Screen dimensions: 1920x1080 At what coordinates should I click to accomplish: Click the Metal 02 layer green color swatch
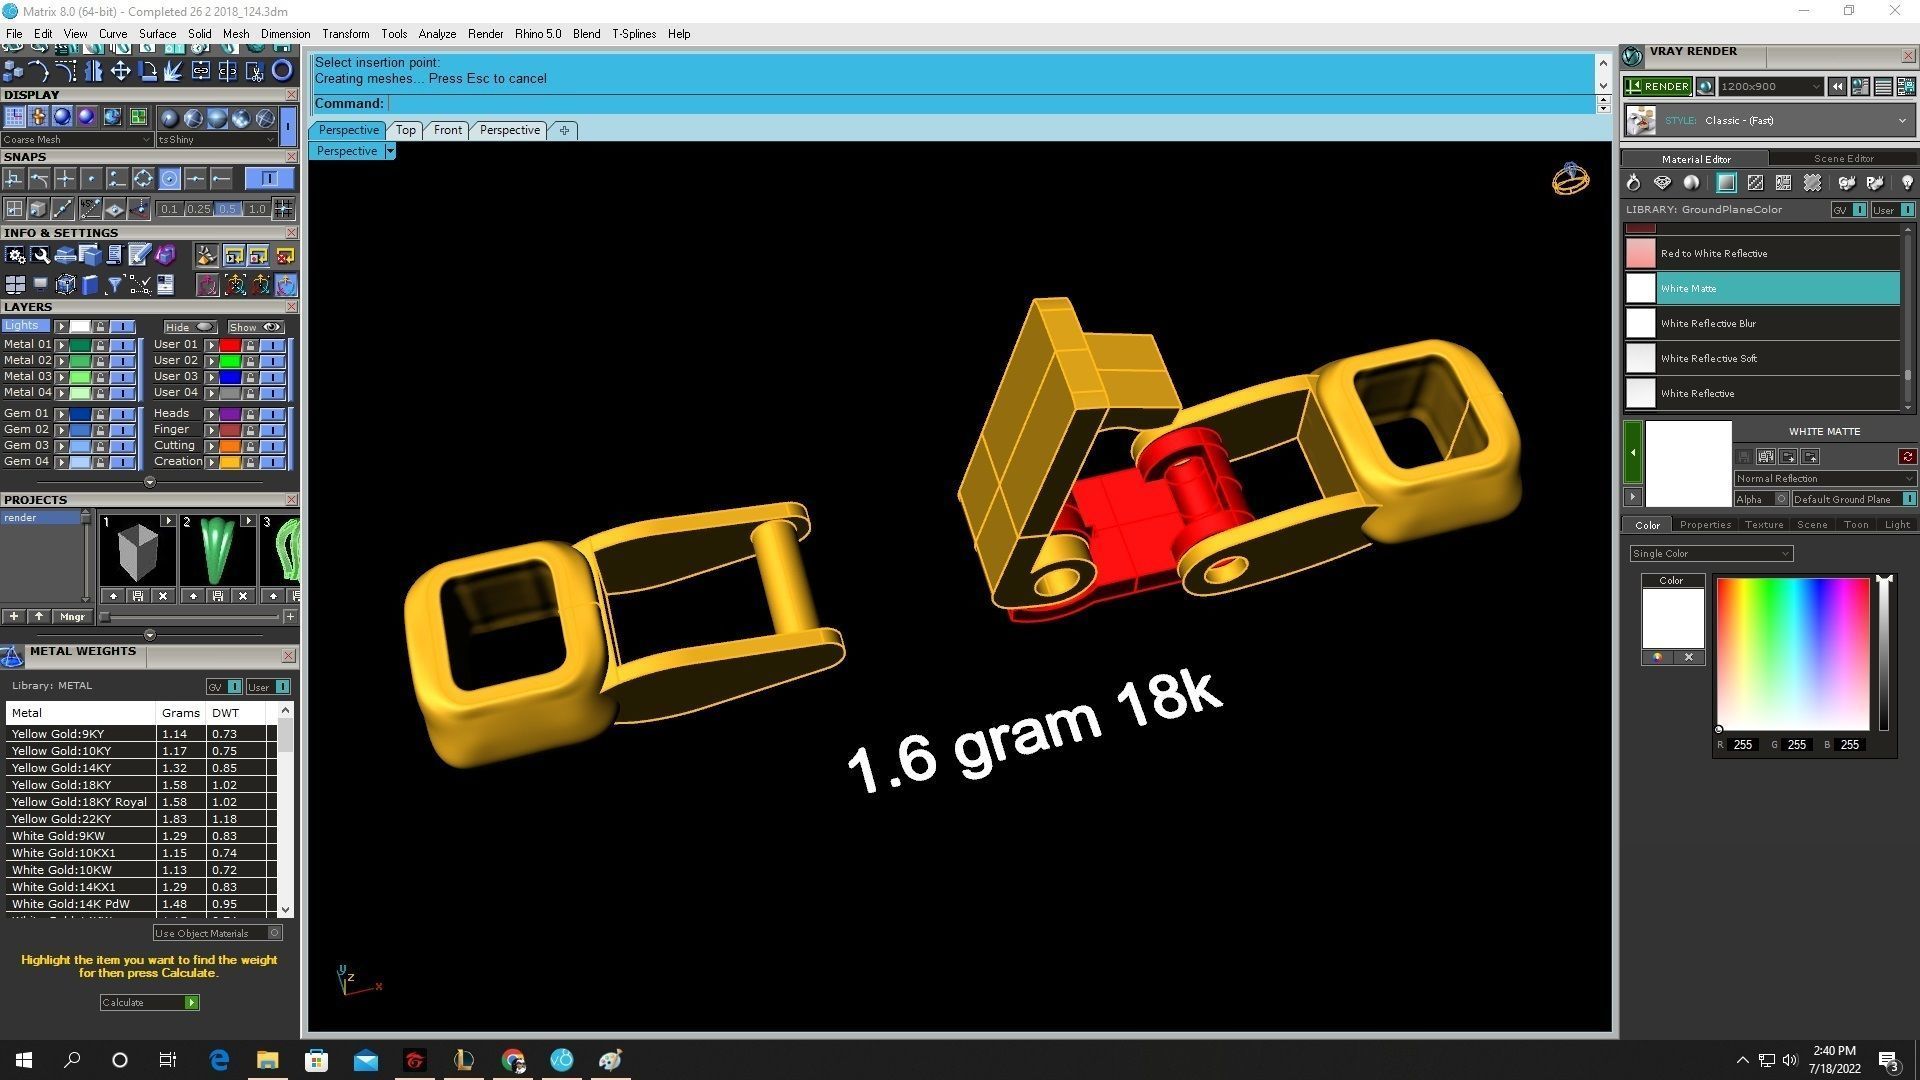click(x=80, y=361)
